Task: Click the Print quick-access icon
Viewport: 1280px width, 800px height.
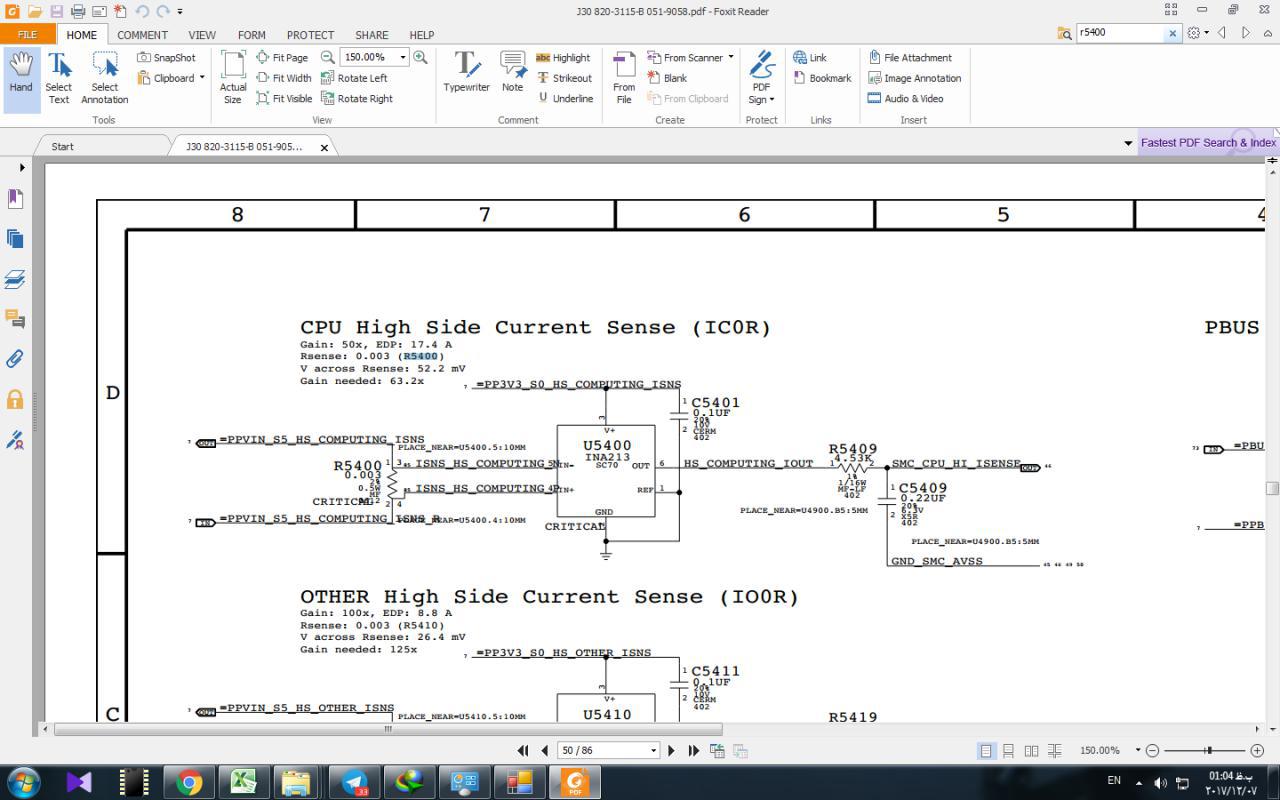Action: (78, 11)
